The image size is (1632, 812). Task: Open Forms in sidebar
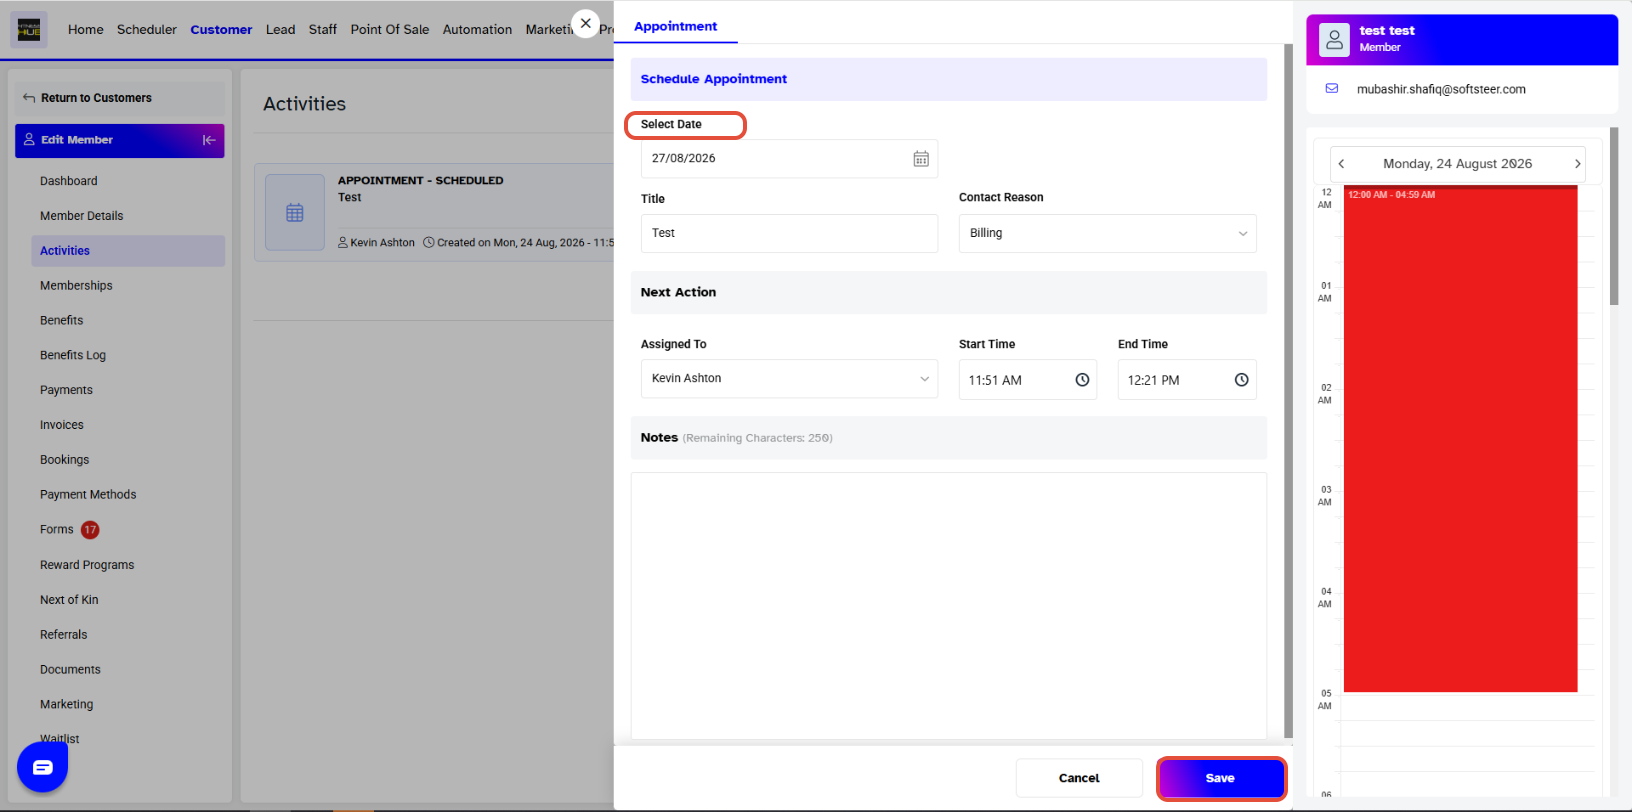pyautogui.click(x=57, y=530)
